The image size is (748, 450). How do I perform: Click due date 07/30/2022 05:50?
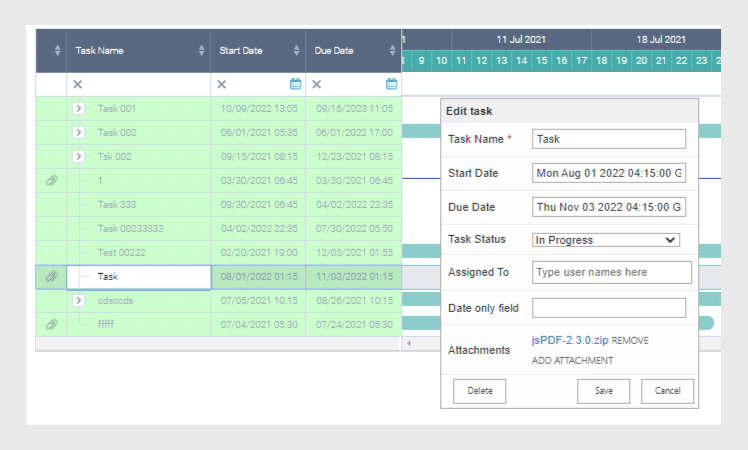[x=354, y=228]
